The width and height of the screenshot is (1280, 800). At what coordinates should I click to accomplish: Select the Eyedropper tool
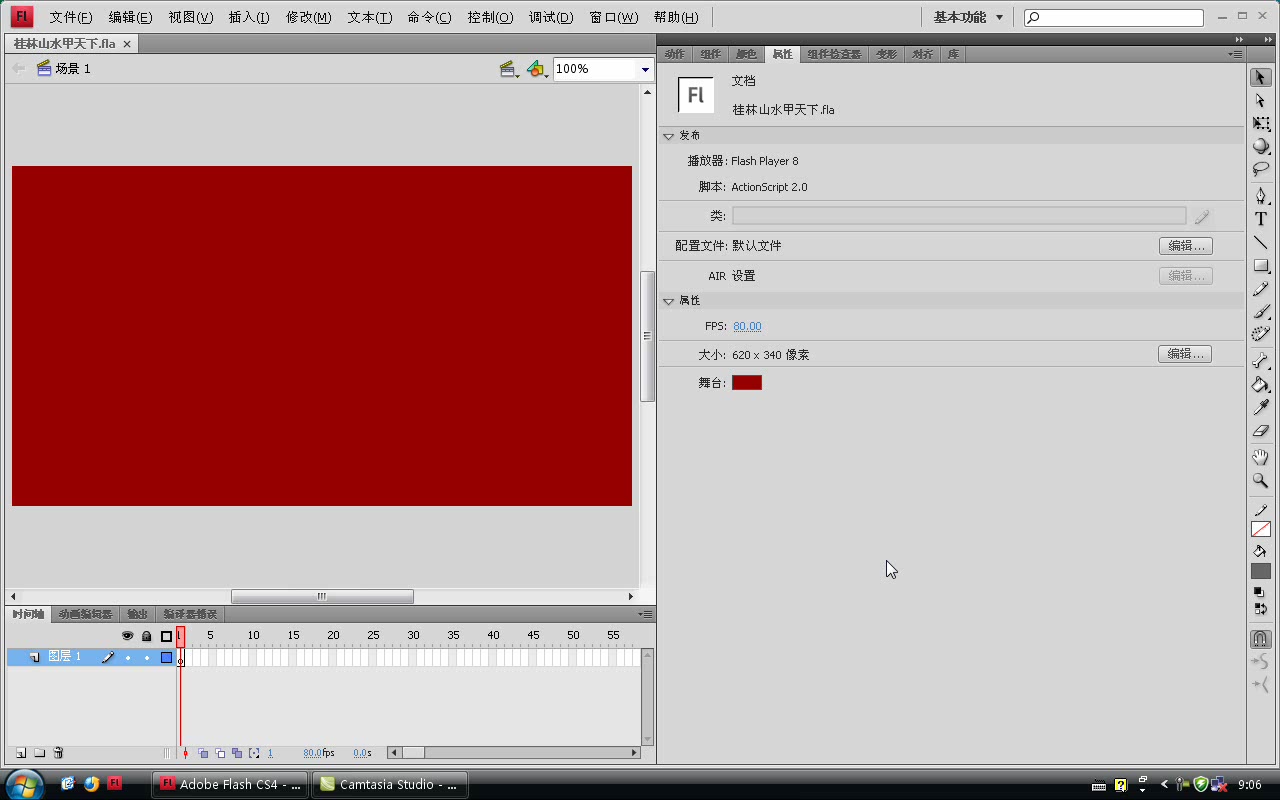click(x=1260, y=408)
